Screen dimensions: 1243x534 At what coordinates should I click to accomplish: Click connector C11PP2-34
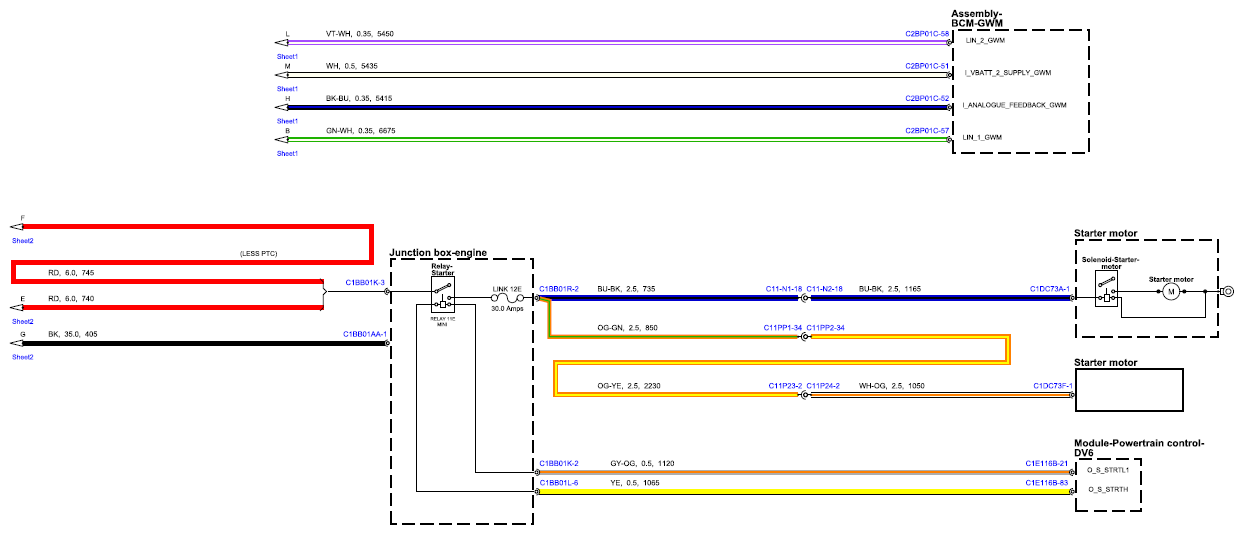click(x=826, y=328)
